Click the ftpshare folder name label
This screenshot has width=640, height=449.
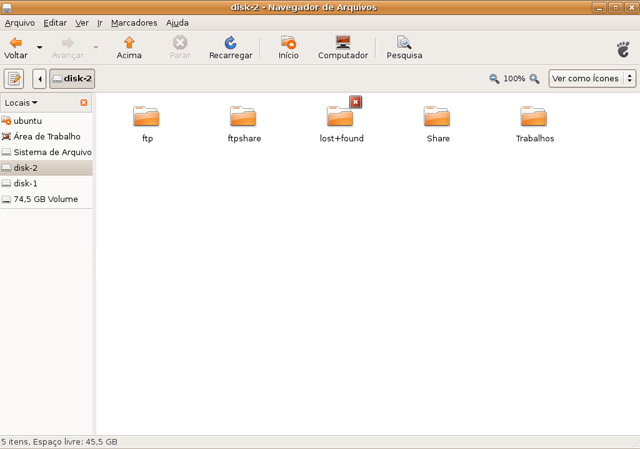pyautogui.click(x=244, y=138)
